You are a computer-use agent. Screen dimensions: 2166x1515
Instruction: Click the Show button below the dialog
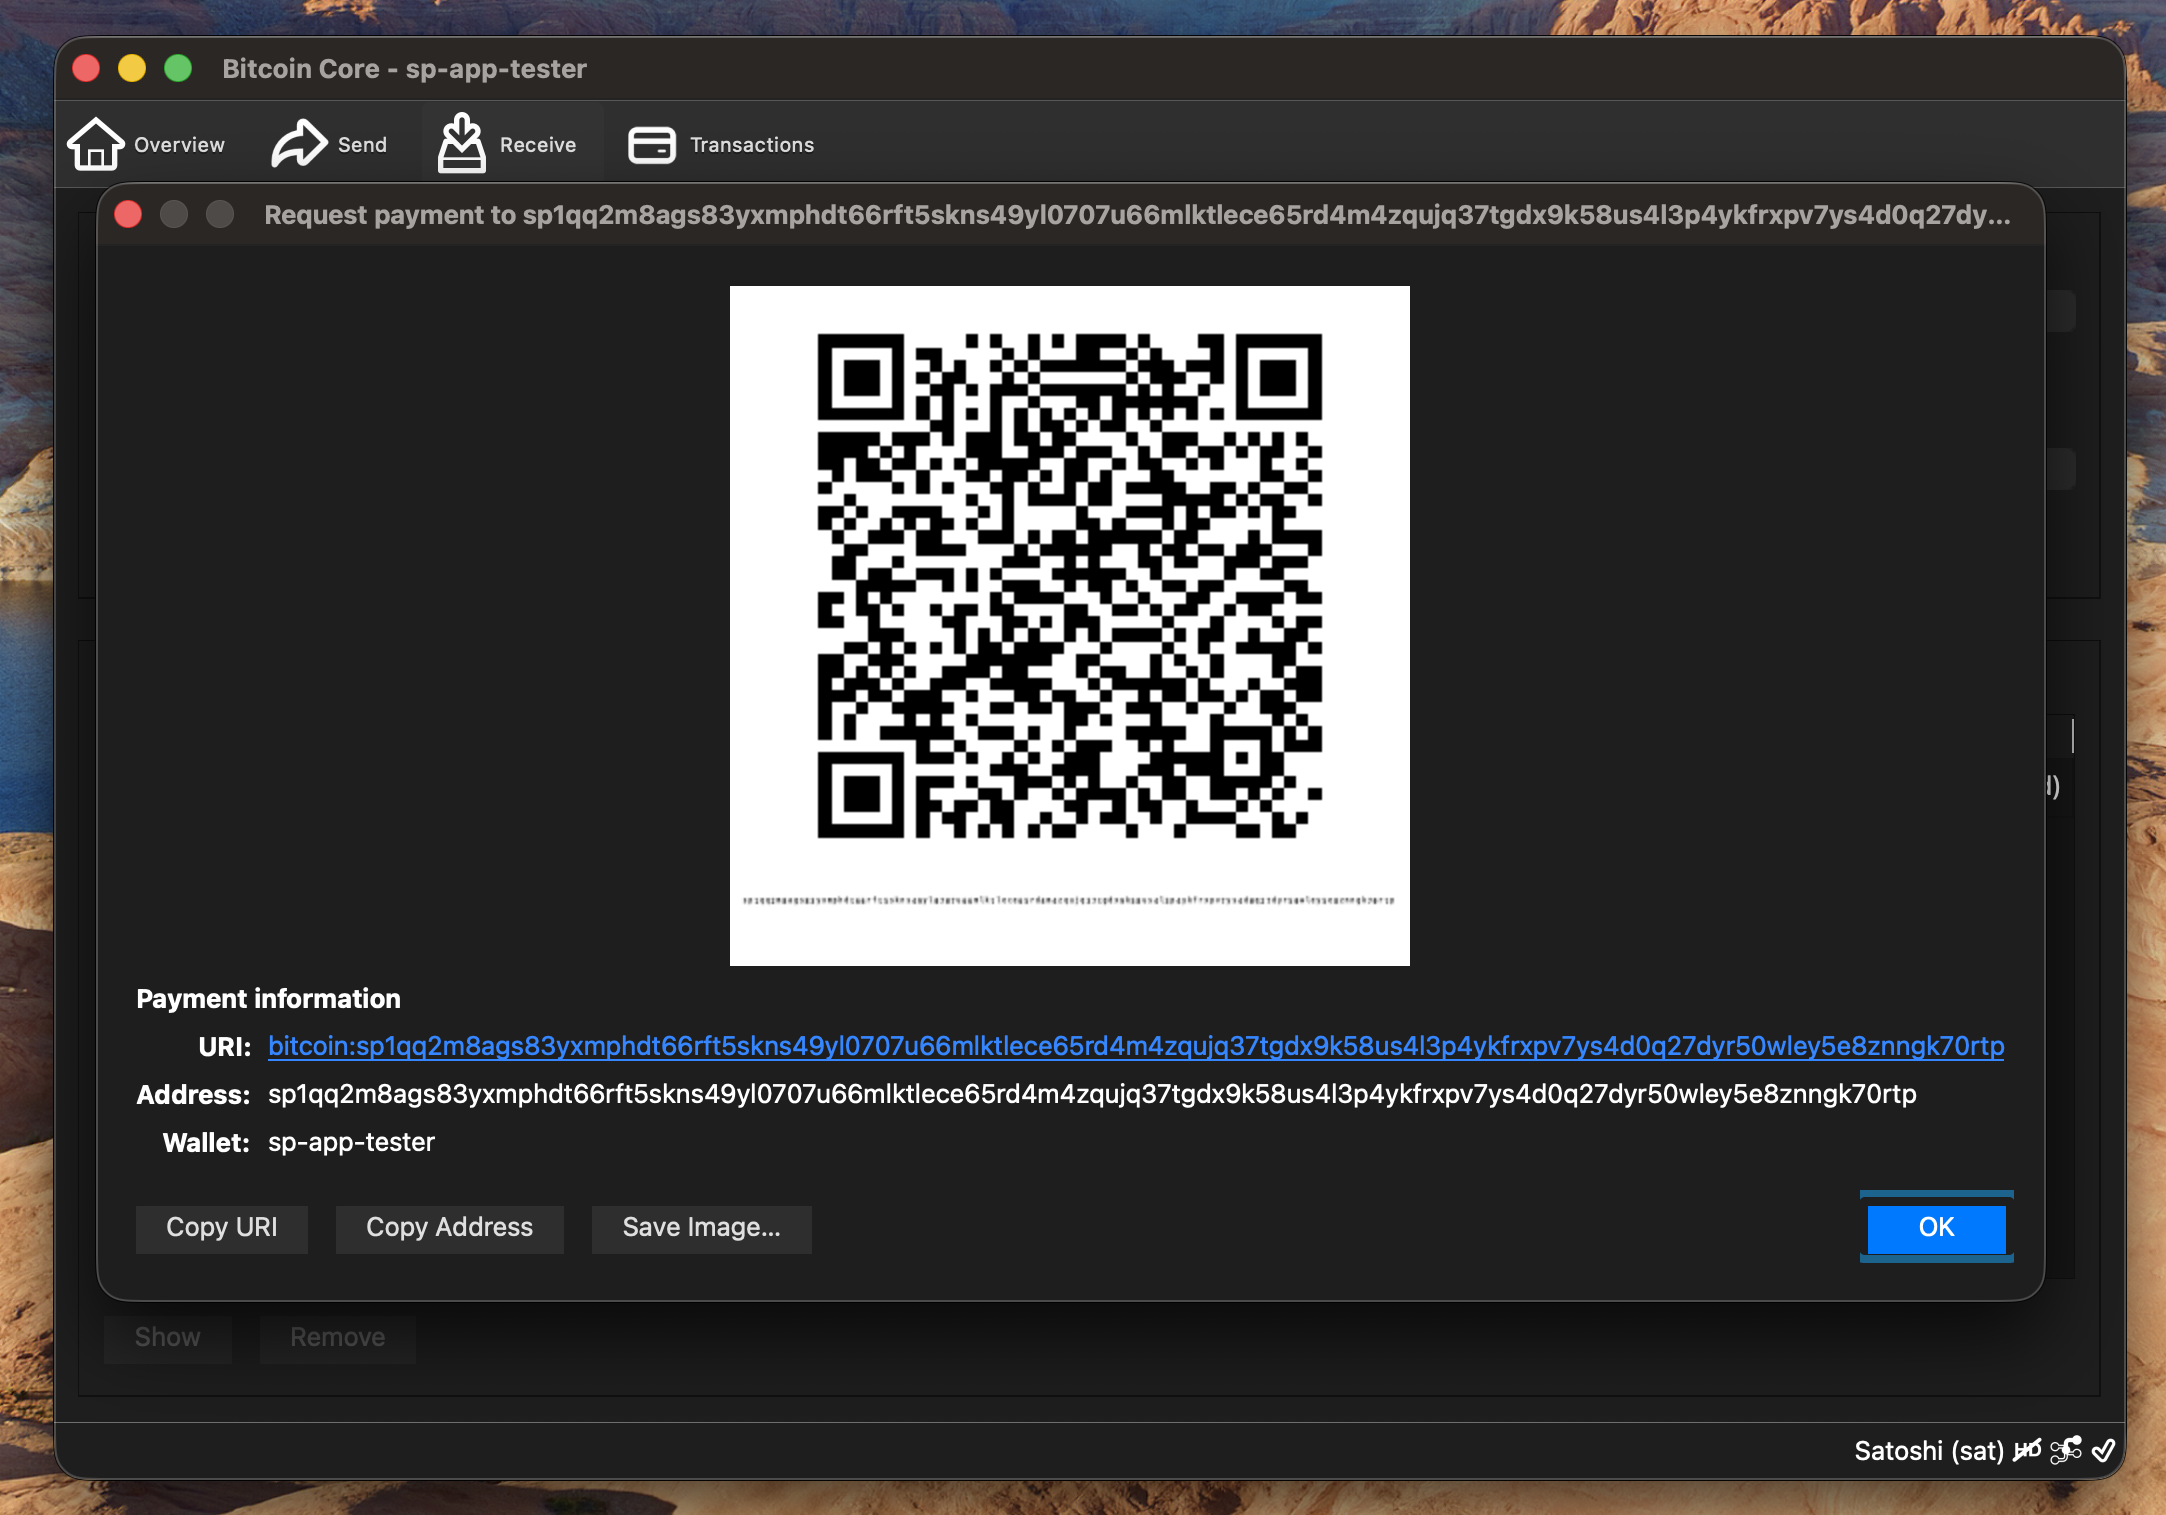click(167, 1337)
